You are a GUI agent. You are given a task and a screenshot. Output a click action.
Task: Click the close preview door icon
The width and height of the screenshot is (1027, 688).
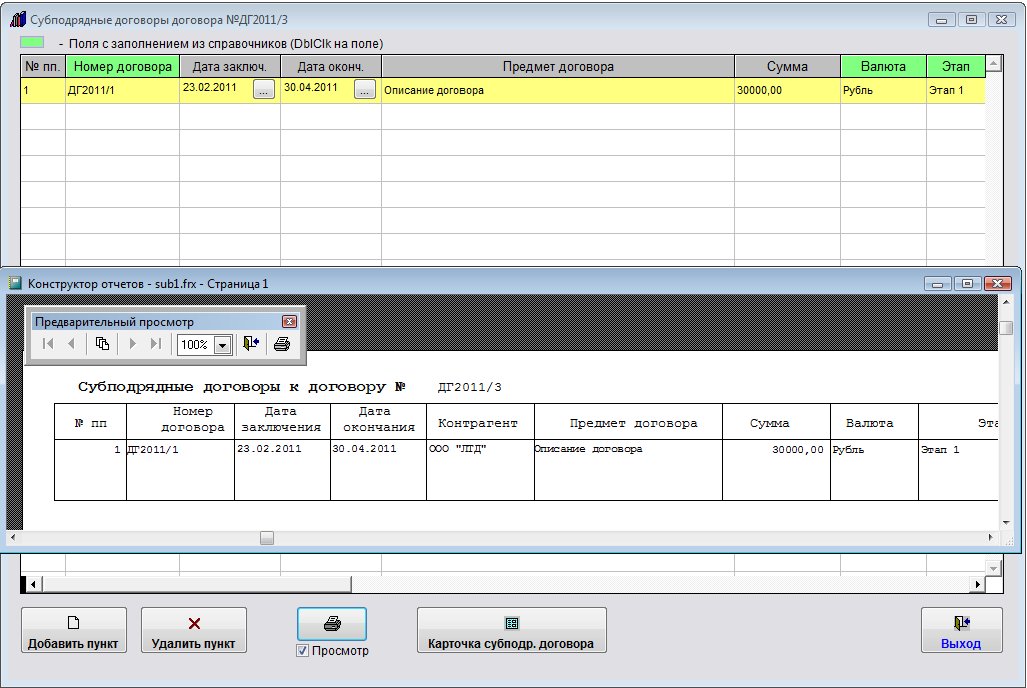[250, 344]
